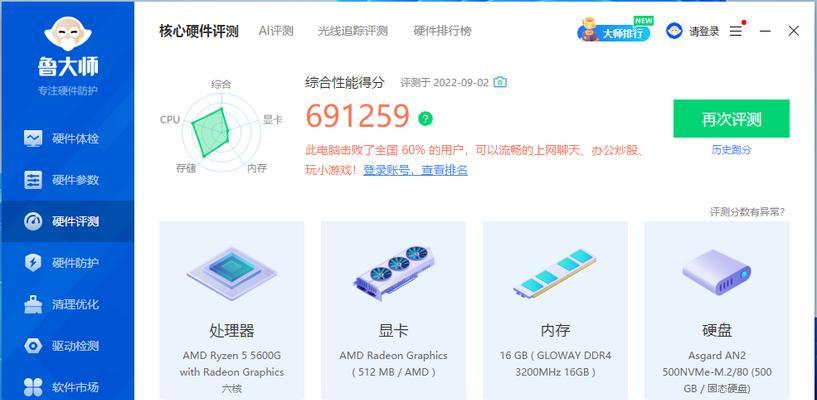Open 硬件体检 monitor icon in sidebar
The width and height of the screenshot is (817, 400).
[33, 139]
